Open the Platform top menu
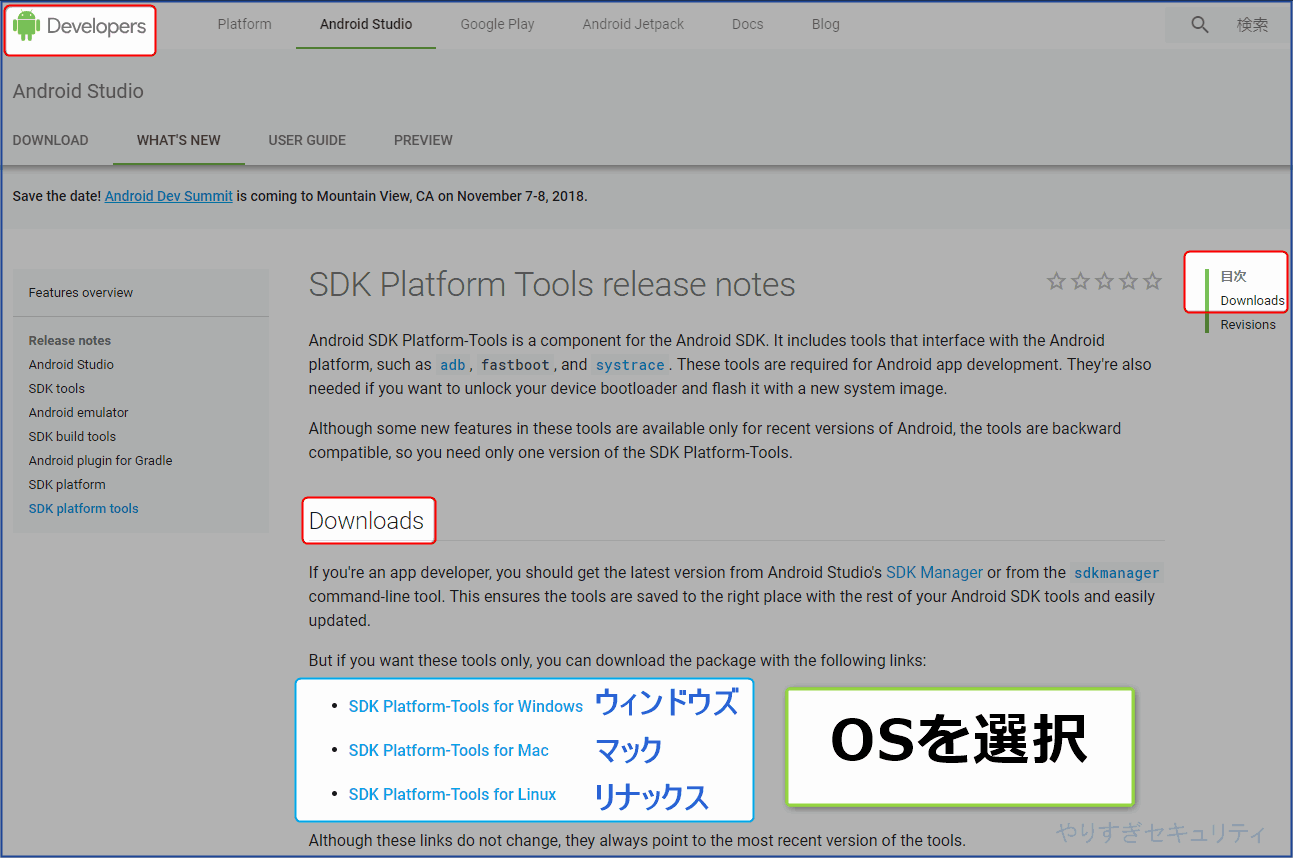This screenshot has width=1293, height=858. click(244, 24)
